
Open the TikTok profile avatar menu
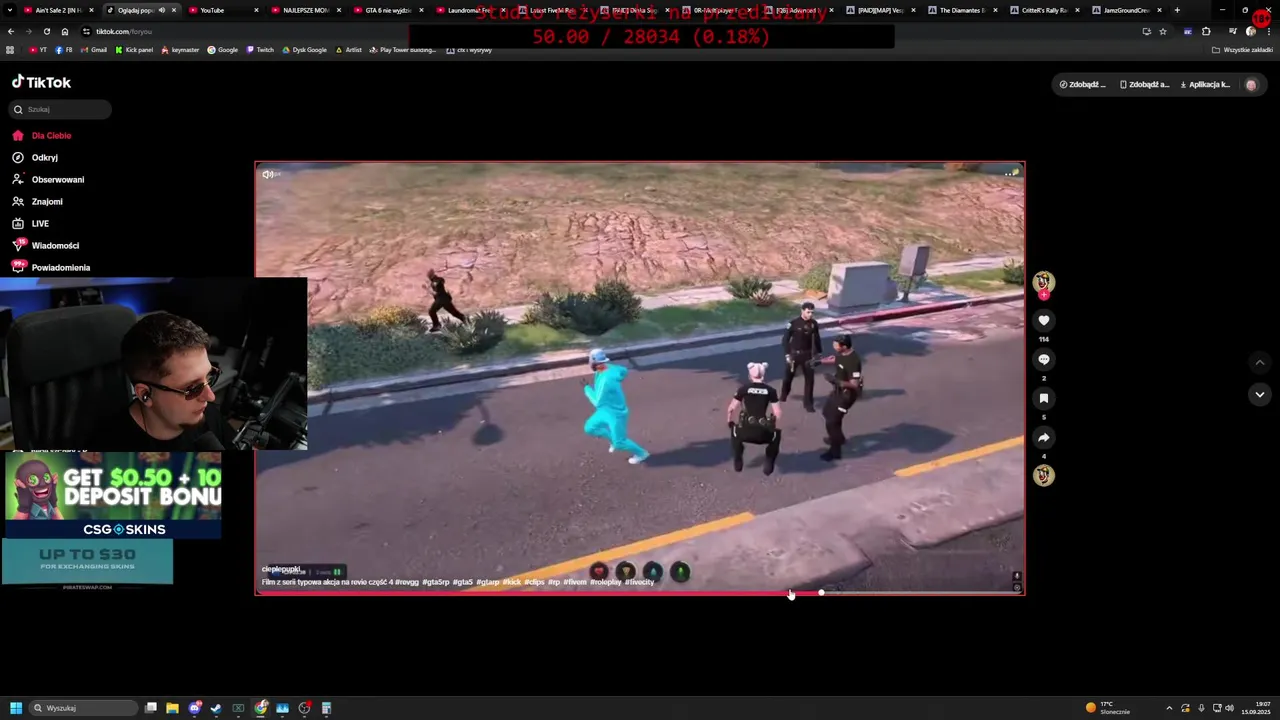click(x=1250, y=85)
